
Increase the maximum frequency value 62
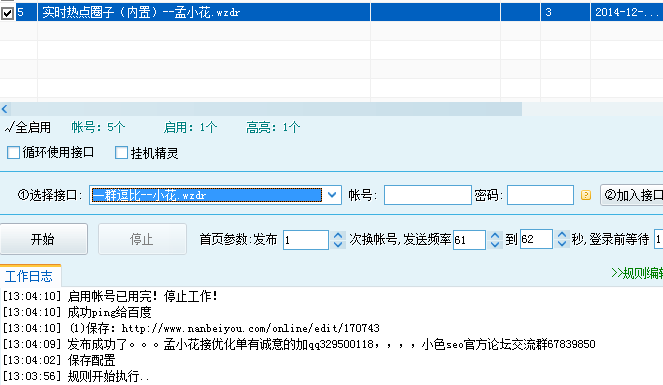click(x=562, y=235)
